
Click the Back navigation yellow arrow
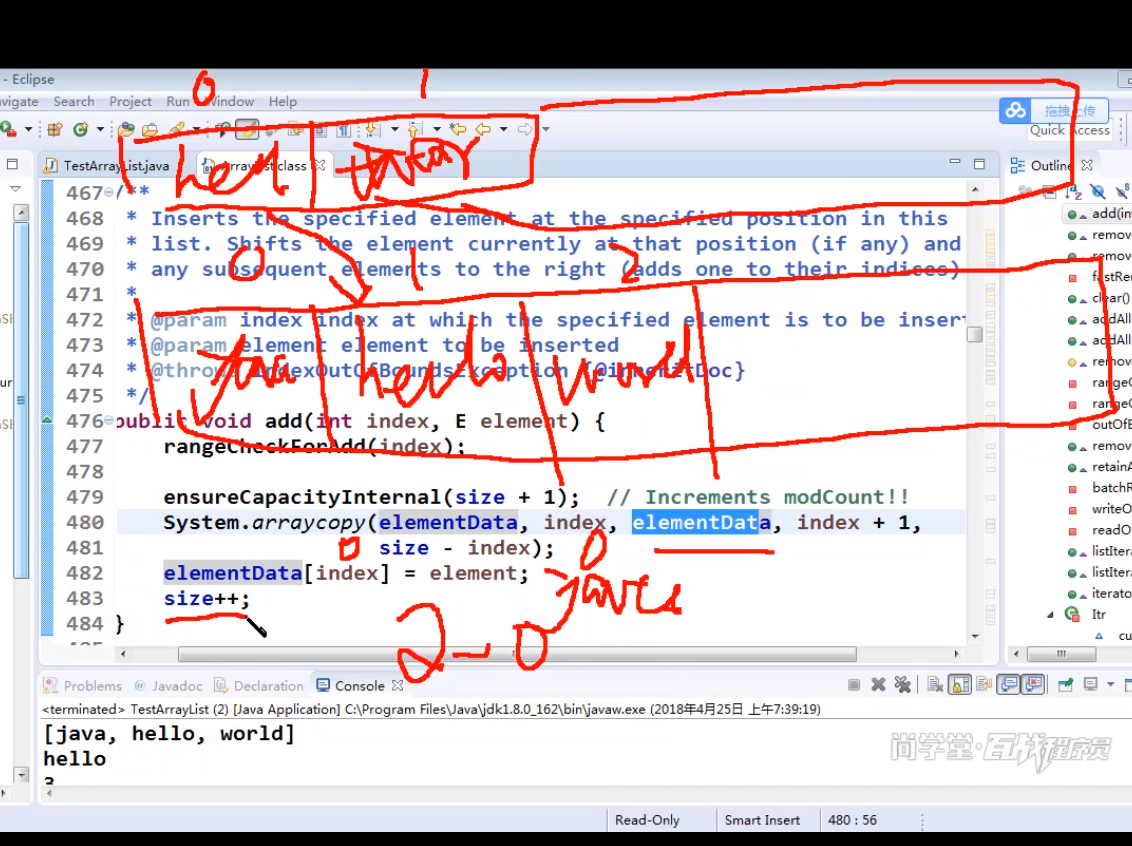pos(483,129)
